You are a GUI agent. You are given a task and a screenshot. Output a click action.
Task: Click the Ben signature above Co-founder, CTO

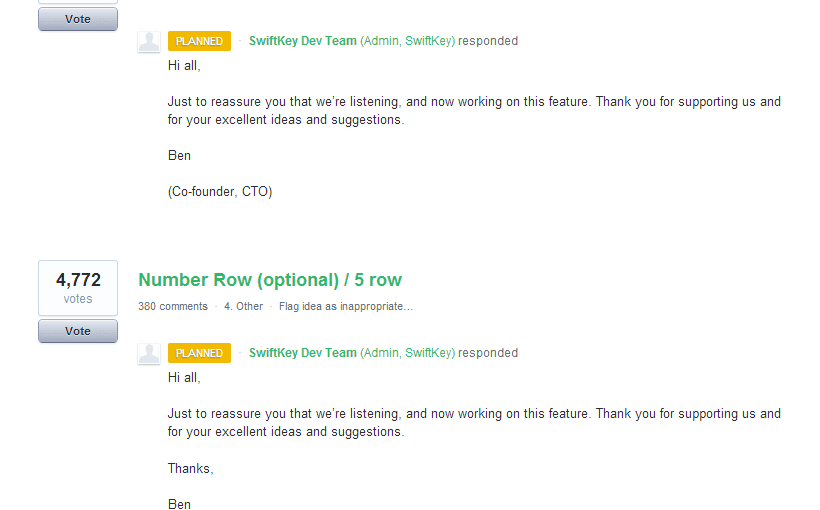[179, 156]
